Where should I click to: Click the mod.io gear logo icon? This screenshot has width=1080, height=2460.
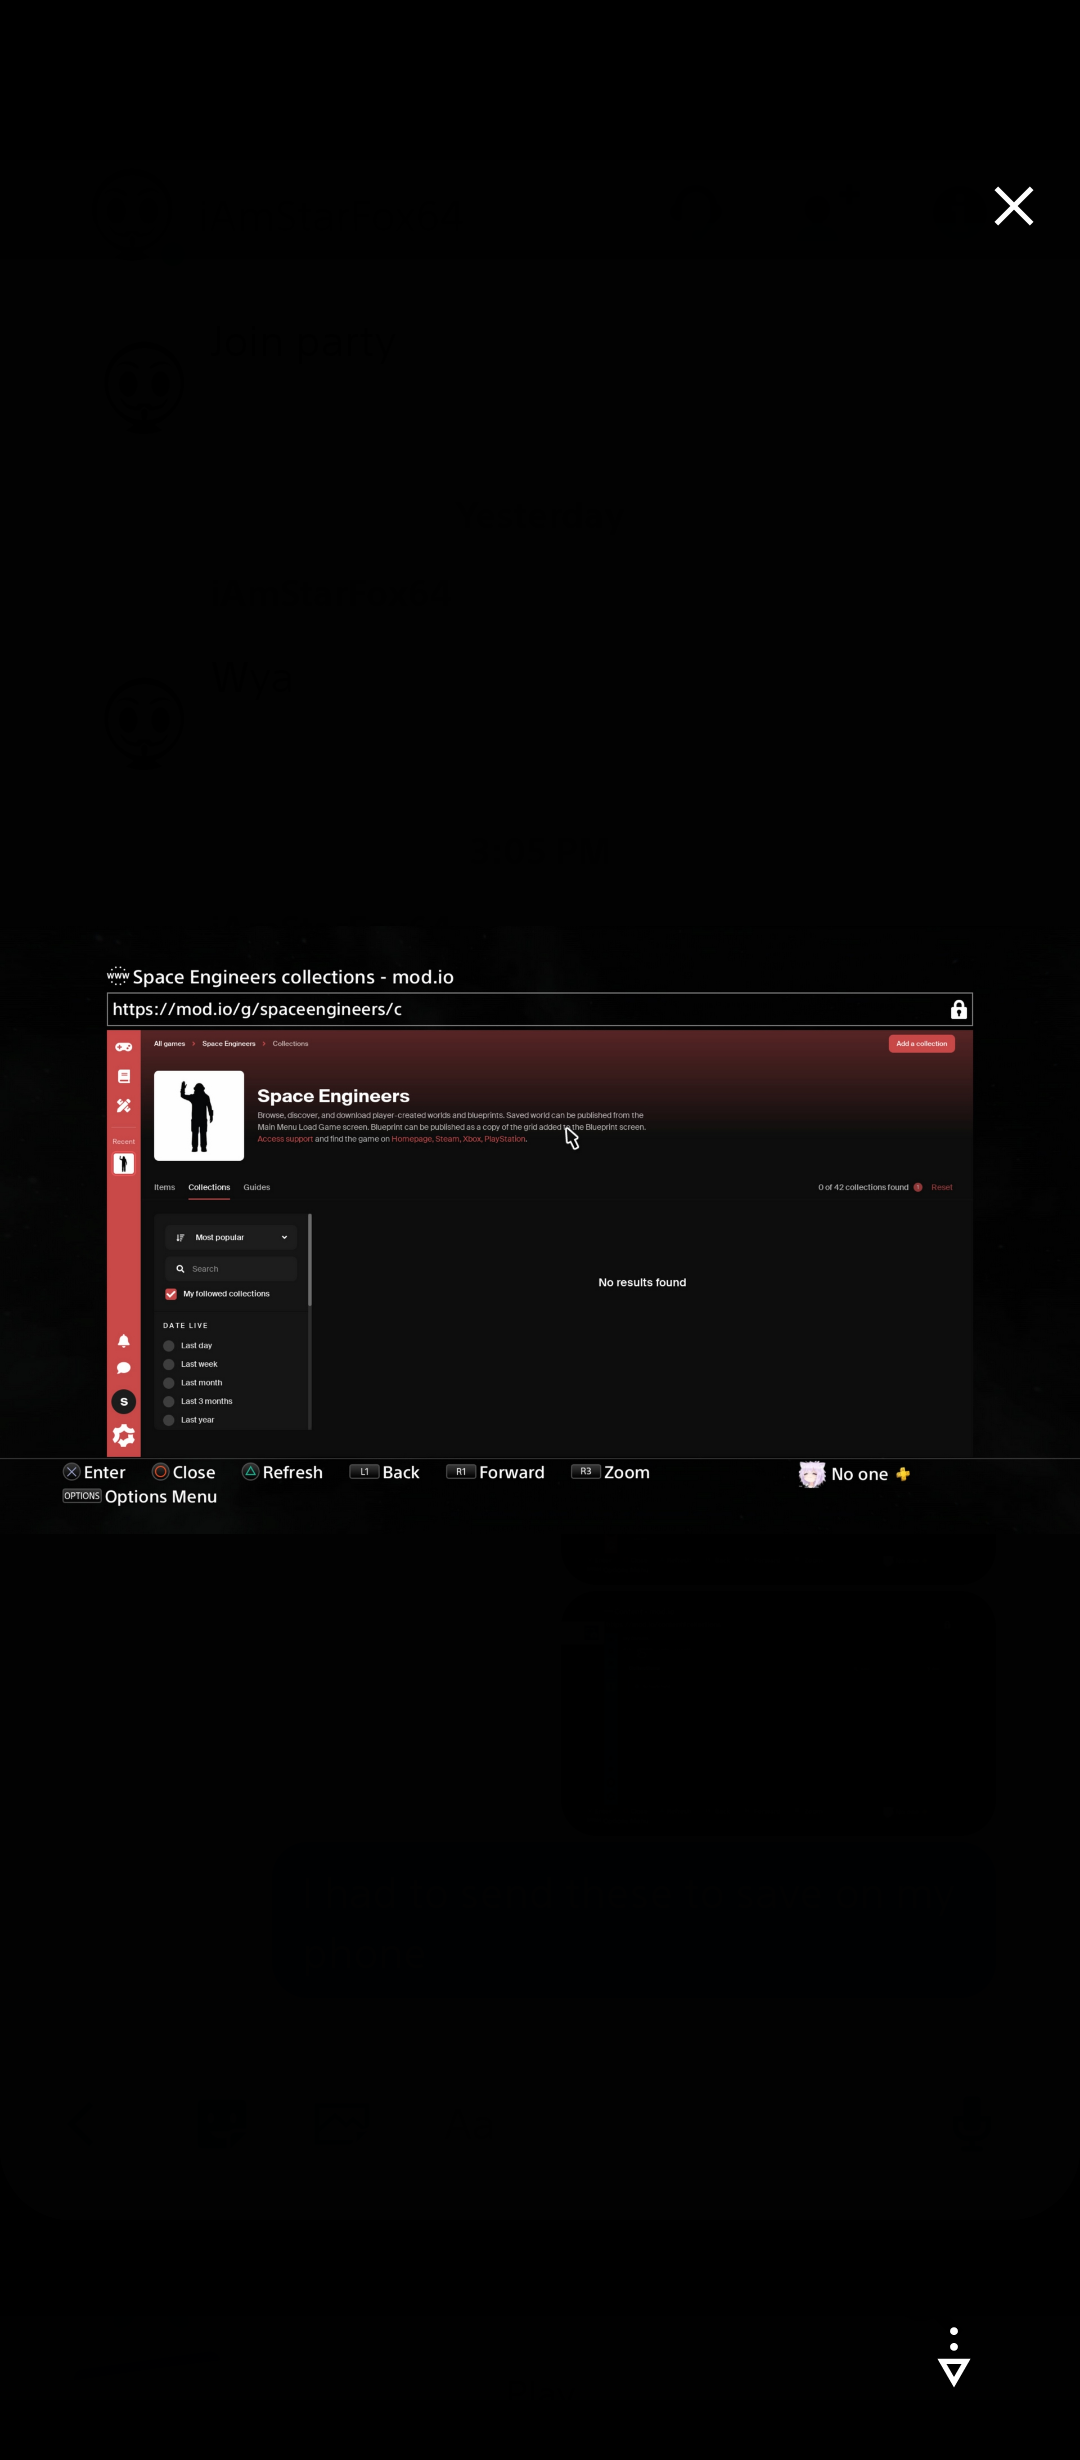[x=123, y=1436]
